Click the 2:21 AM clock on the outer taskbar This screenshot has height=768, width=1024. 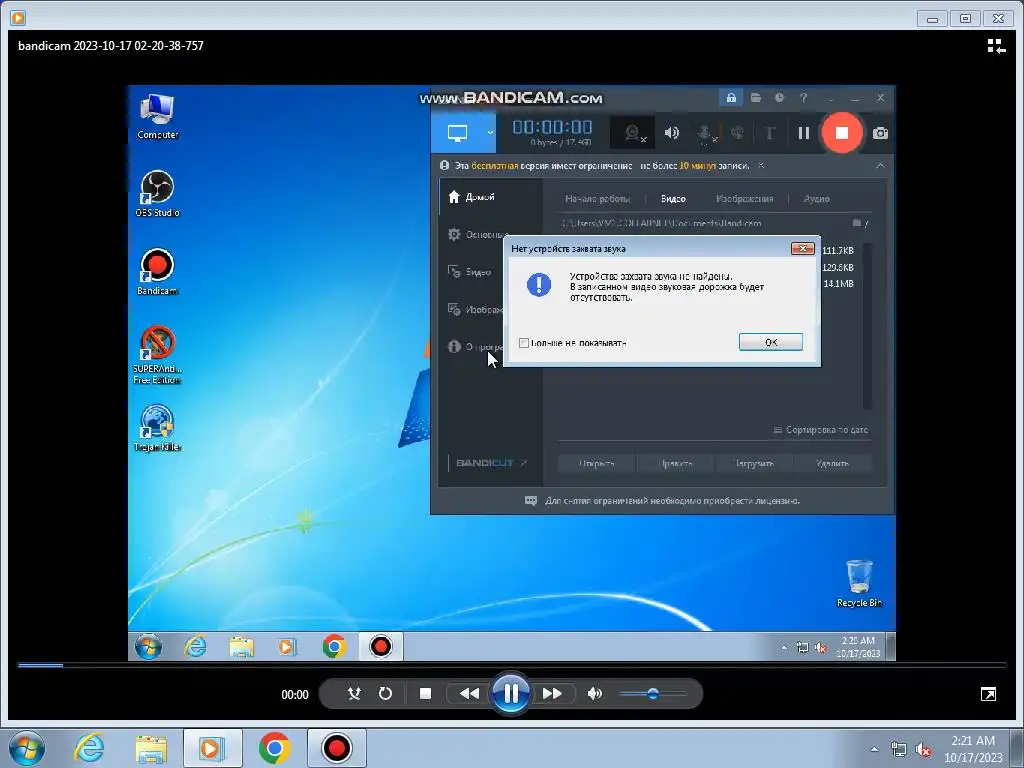pyautogui.click(x=973, y=749)
